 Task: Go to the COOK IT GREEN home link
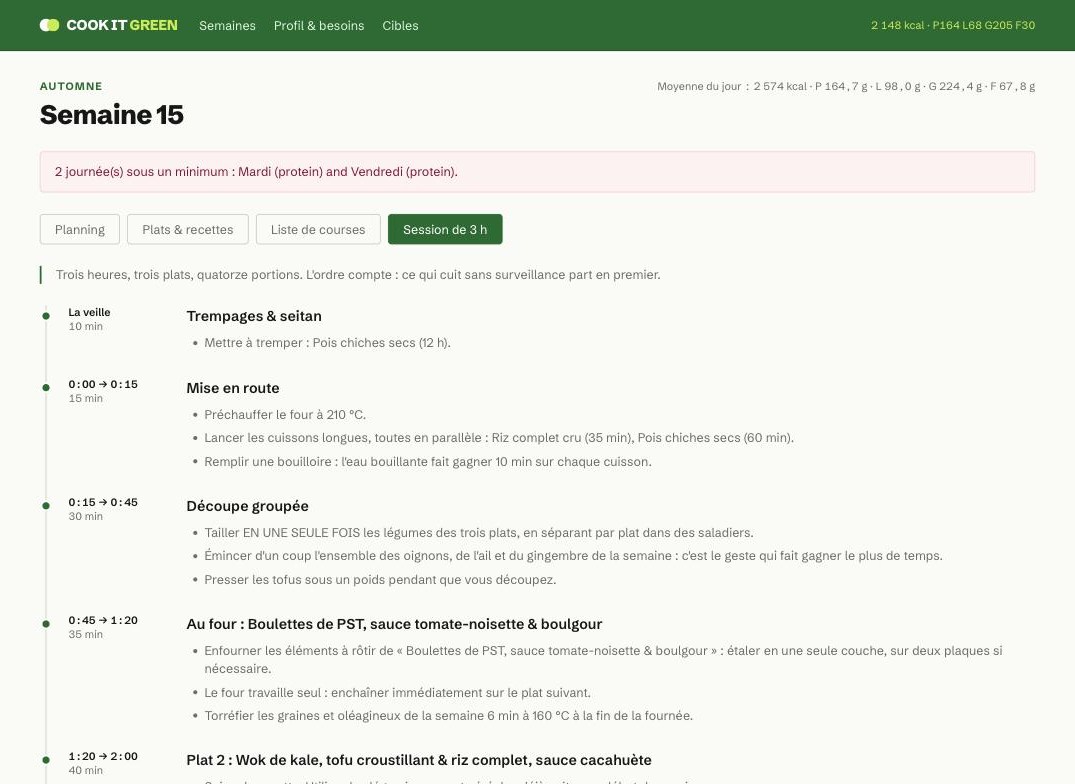[x=108, y=25]
